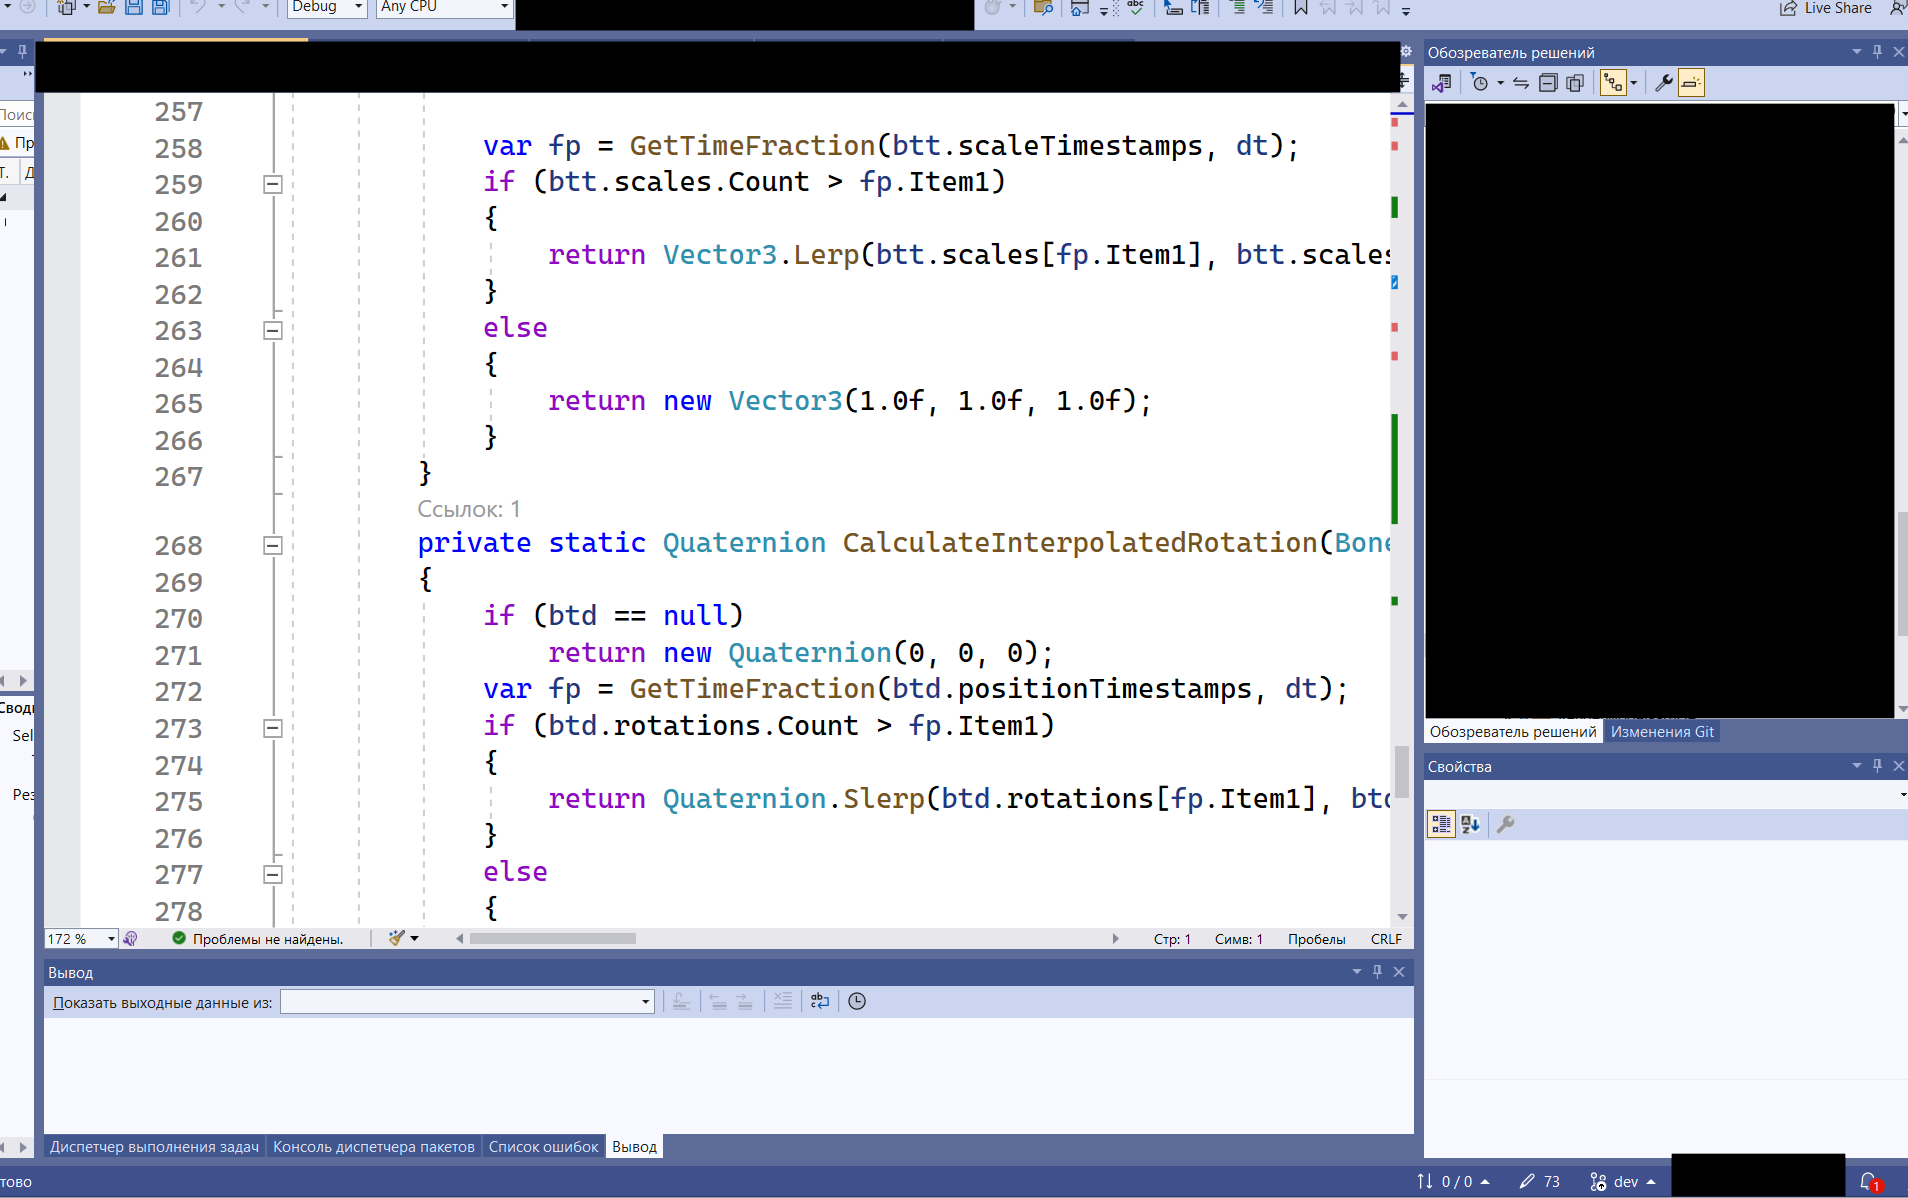Viewport: 1908px width, 1198px height.
Task: Collapse the else block at line 263
Action: [272, 330]
